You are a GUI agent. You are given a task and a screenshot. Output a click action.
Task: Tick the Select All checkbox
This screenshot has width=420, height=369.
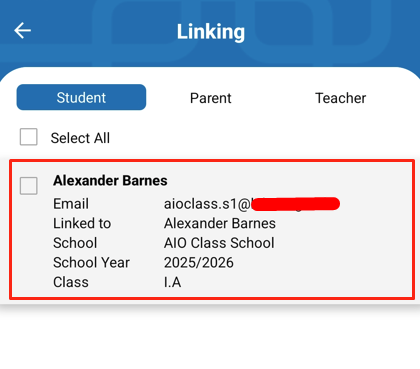point(29,137)
